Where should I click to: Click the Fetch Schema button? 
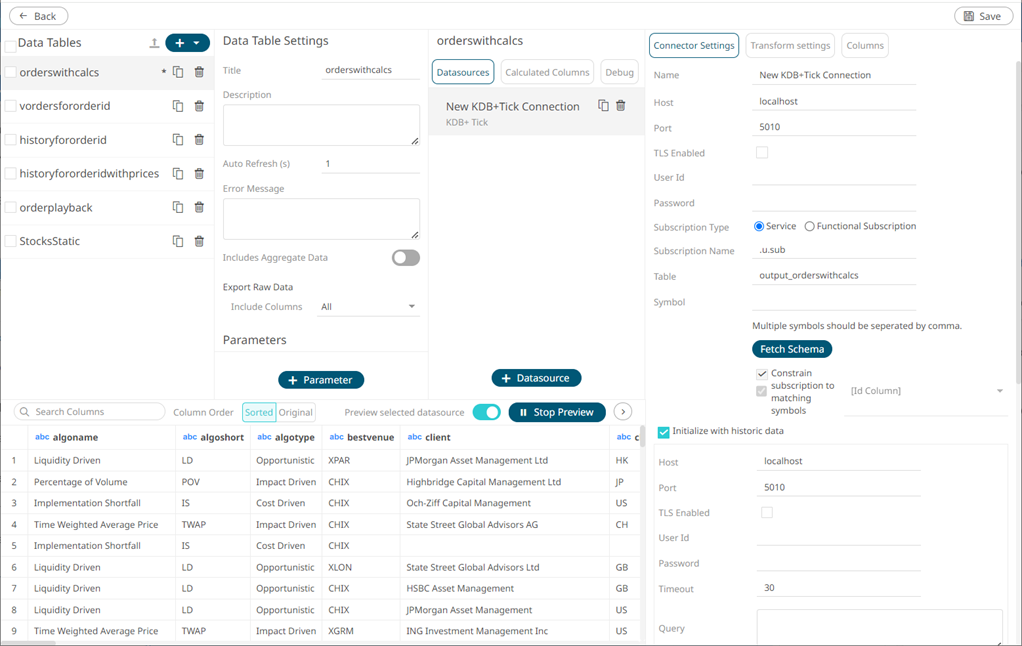point(791,349)
